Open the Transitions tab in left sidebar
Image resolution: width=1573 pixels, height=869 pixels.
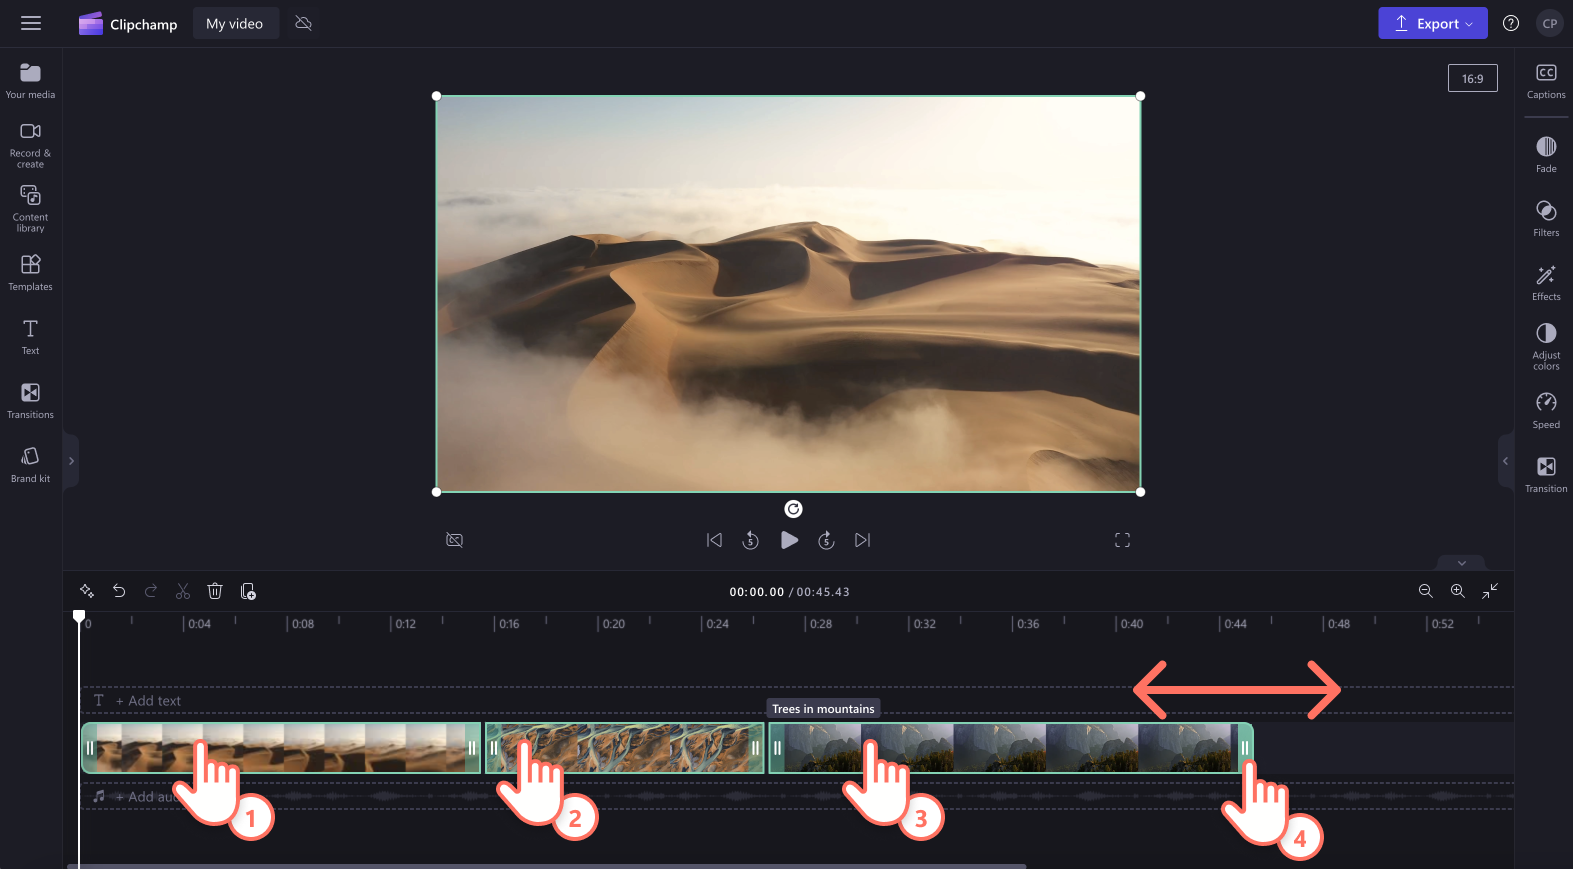click(x=31, y=400)
